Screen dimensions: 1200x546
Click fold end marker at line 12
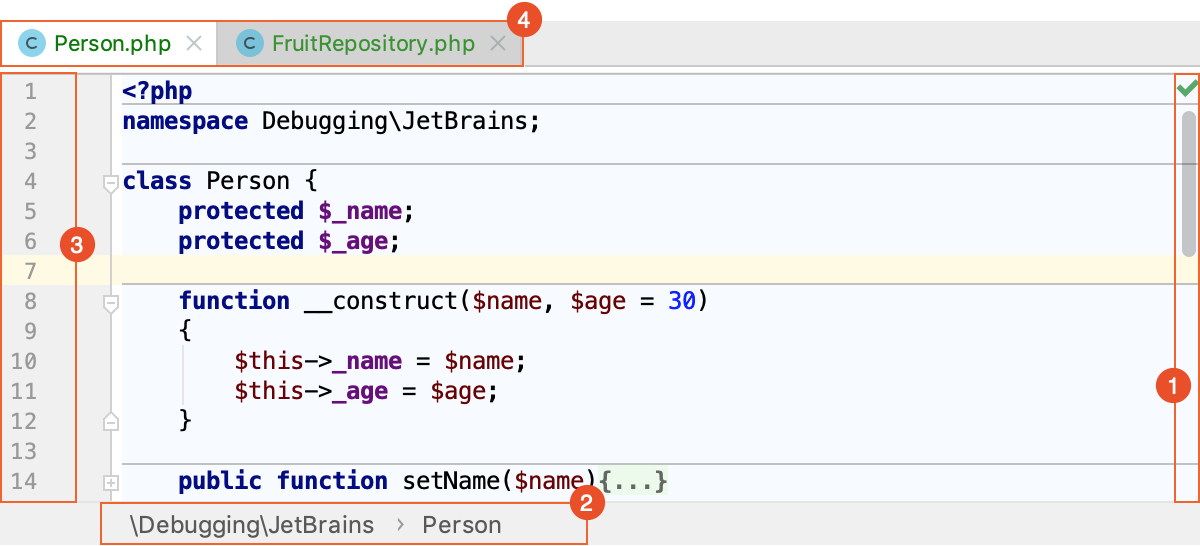[111, 421]
